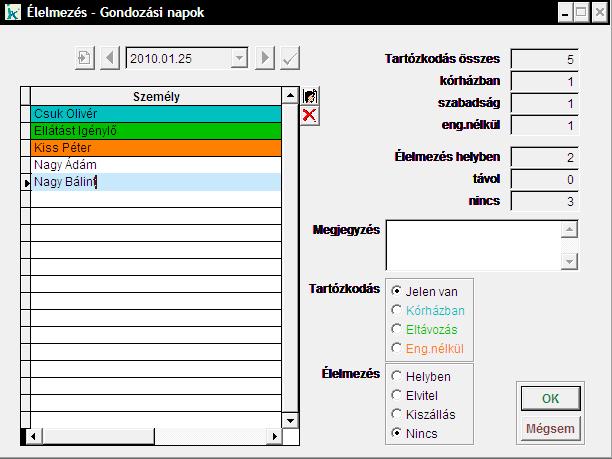
Task: Click the first-record icon left of date
Action: (x=84, y=58)
